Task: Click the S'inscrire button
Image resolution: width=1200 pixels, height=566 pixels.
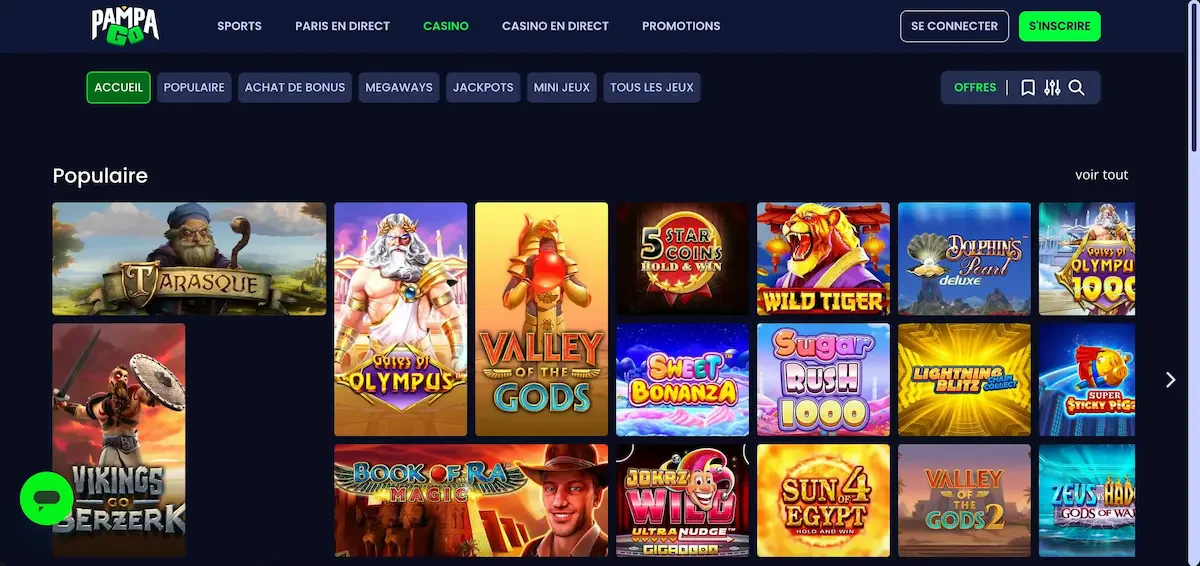Action: 1060,26
